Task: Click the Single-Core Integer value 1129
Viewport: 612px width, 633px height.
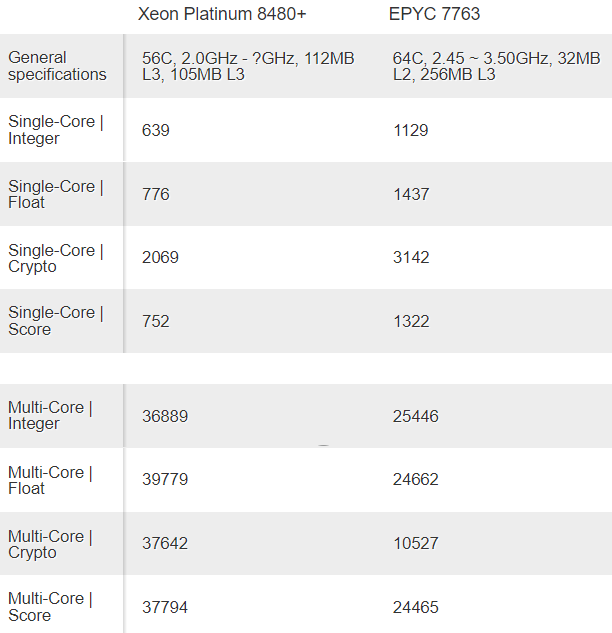Action: [x=409, y=130]
